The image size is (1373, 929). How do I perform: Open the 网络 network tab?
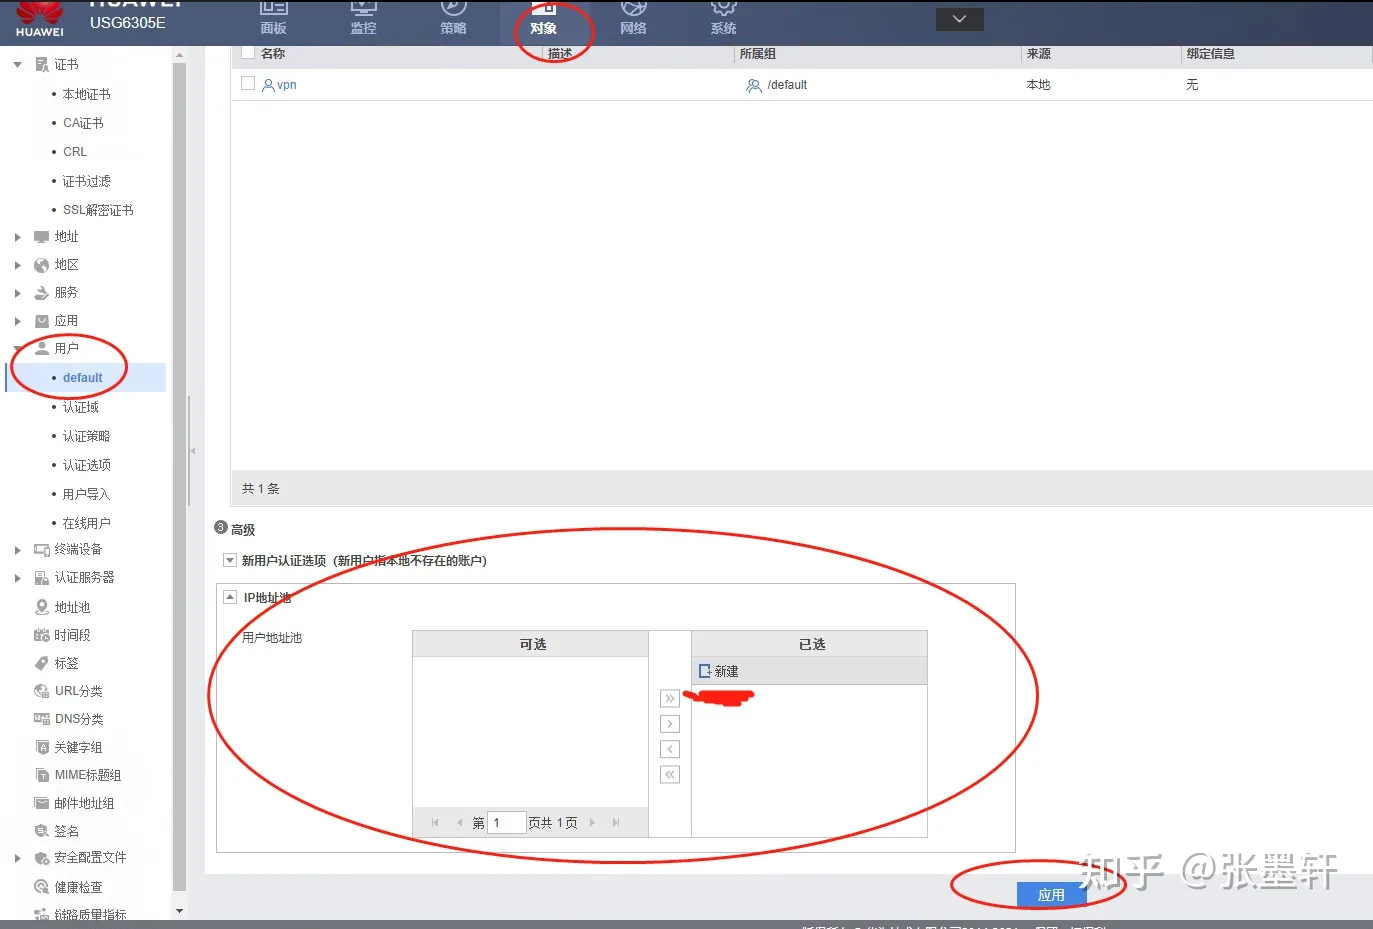[633, 18]
